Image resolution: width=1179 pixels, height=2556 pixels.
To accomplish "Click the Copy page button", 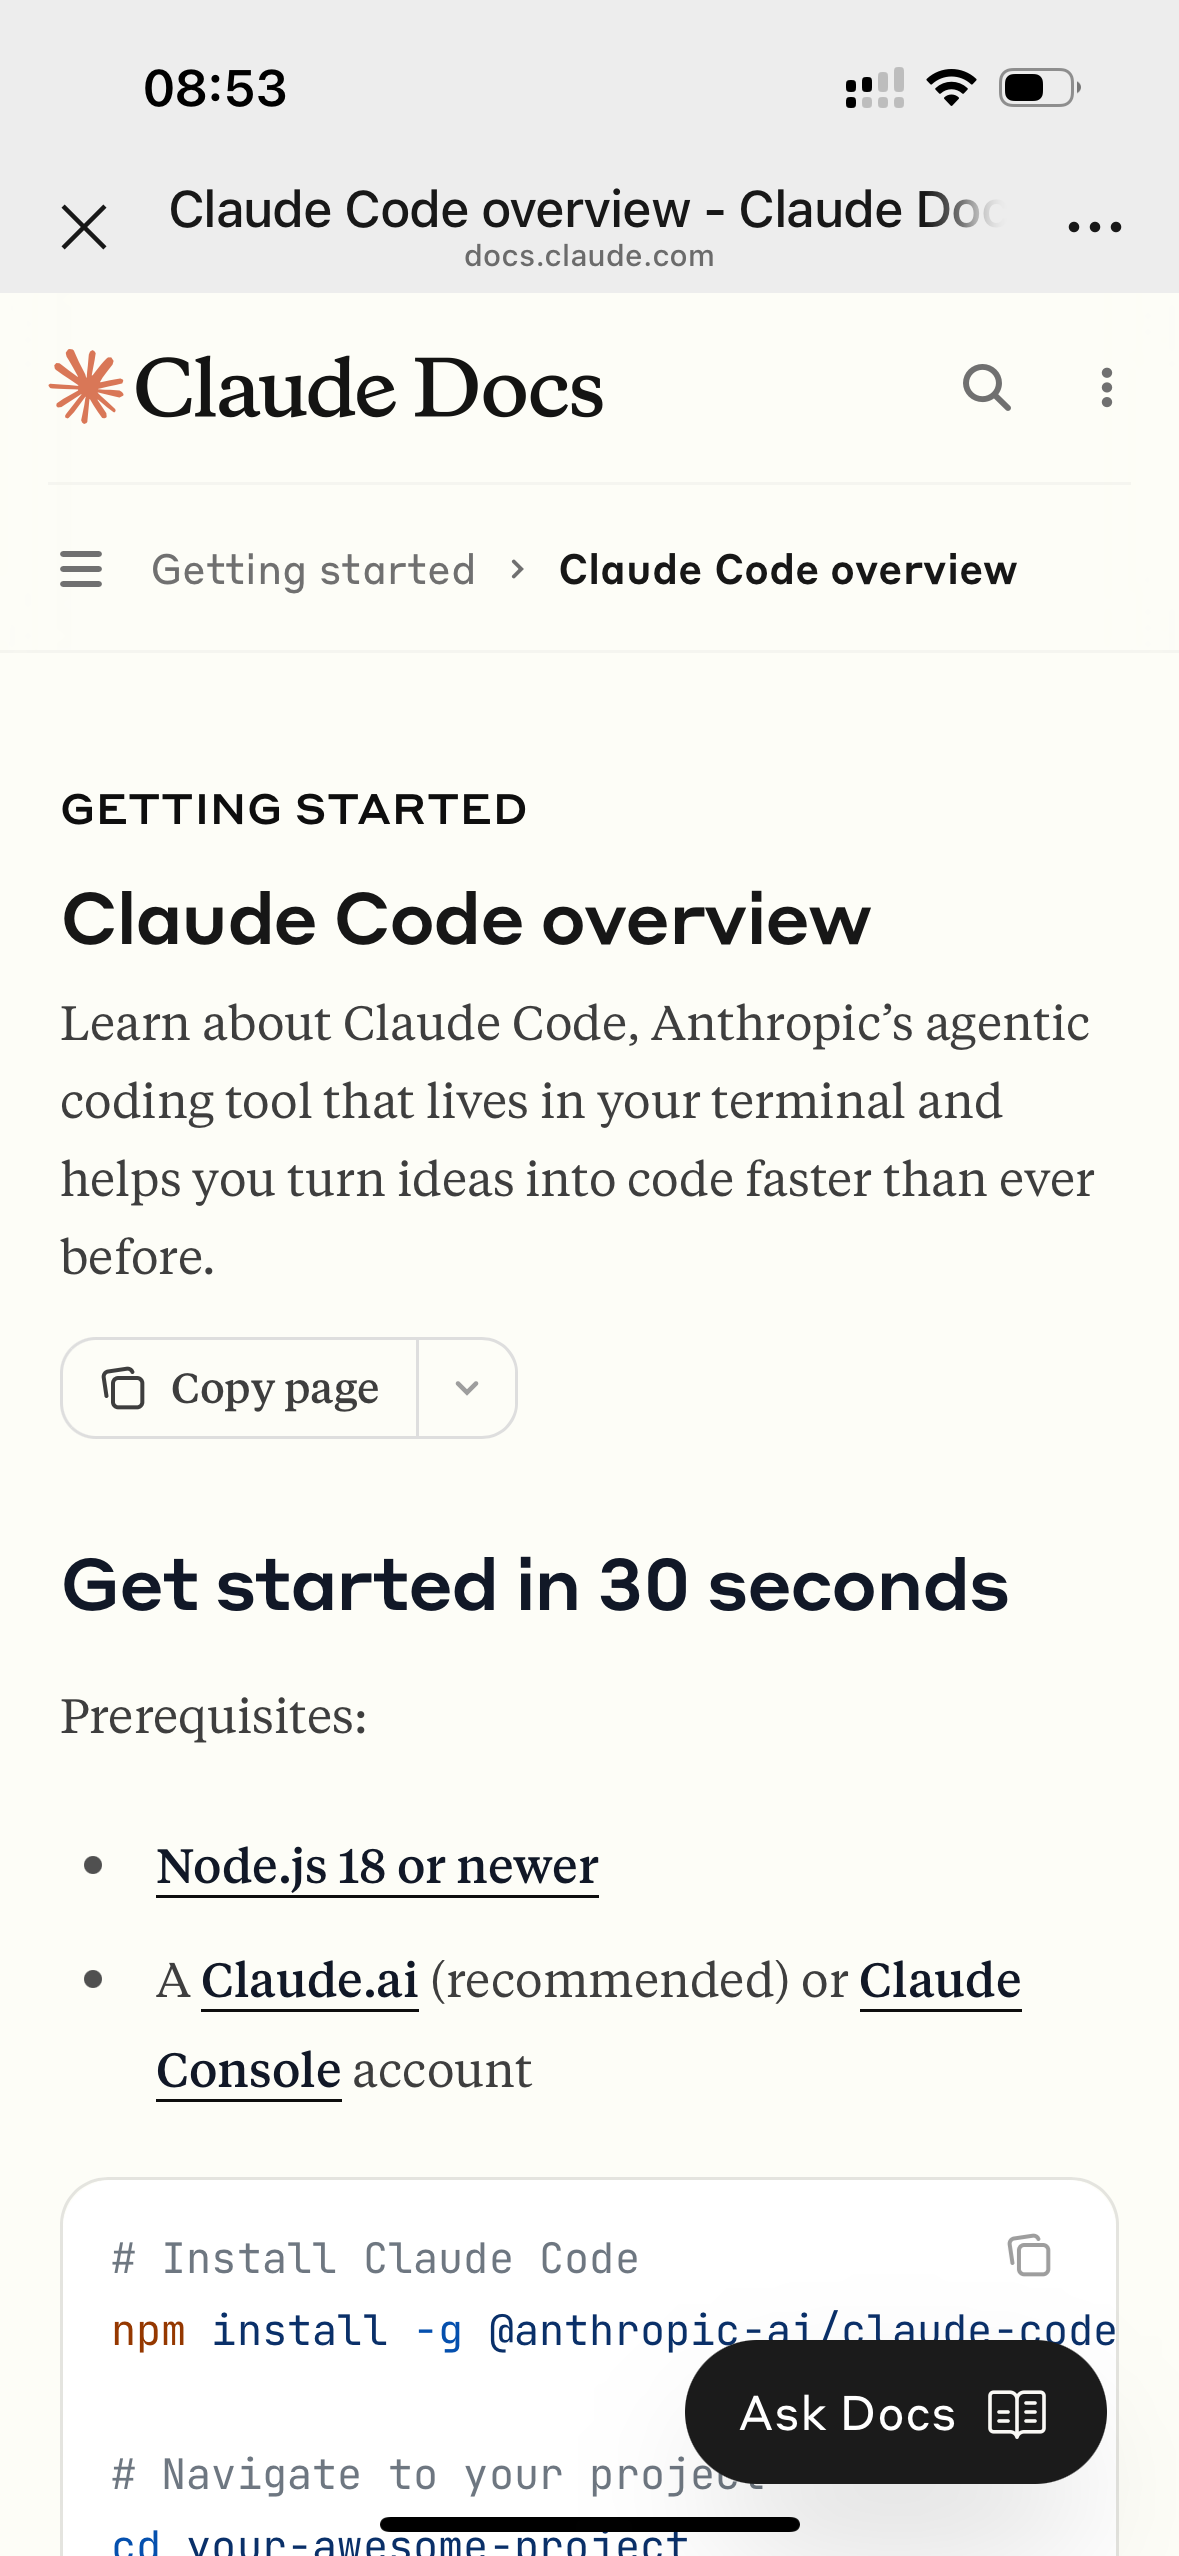I will click(240, 1388).
